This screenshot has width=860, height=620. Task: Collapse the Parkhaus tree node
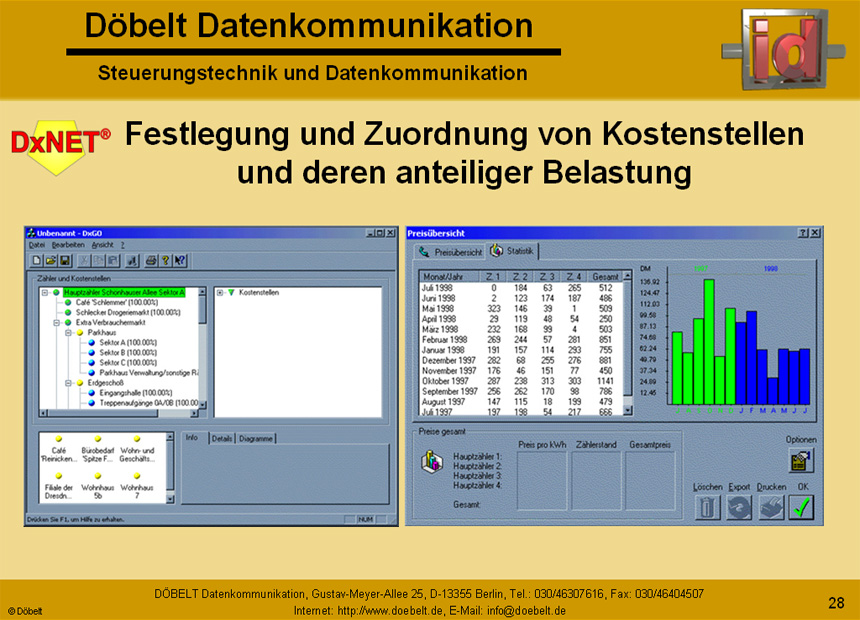point(69,332)
